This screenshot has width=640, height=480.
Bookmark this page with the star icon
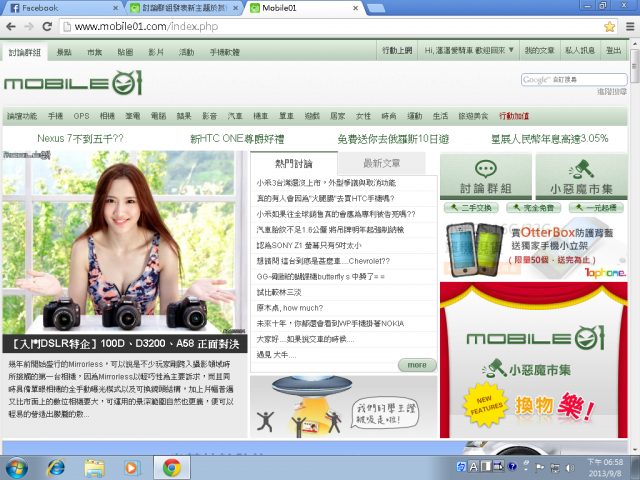609,27
